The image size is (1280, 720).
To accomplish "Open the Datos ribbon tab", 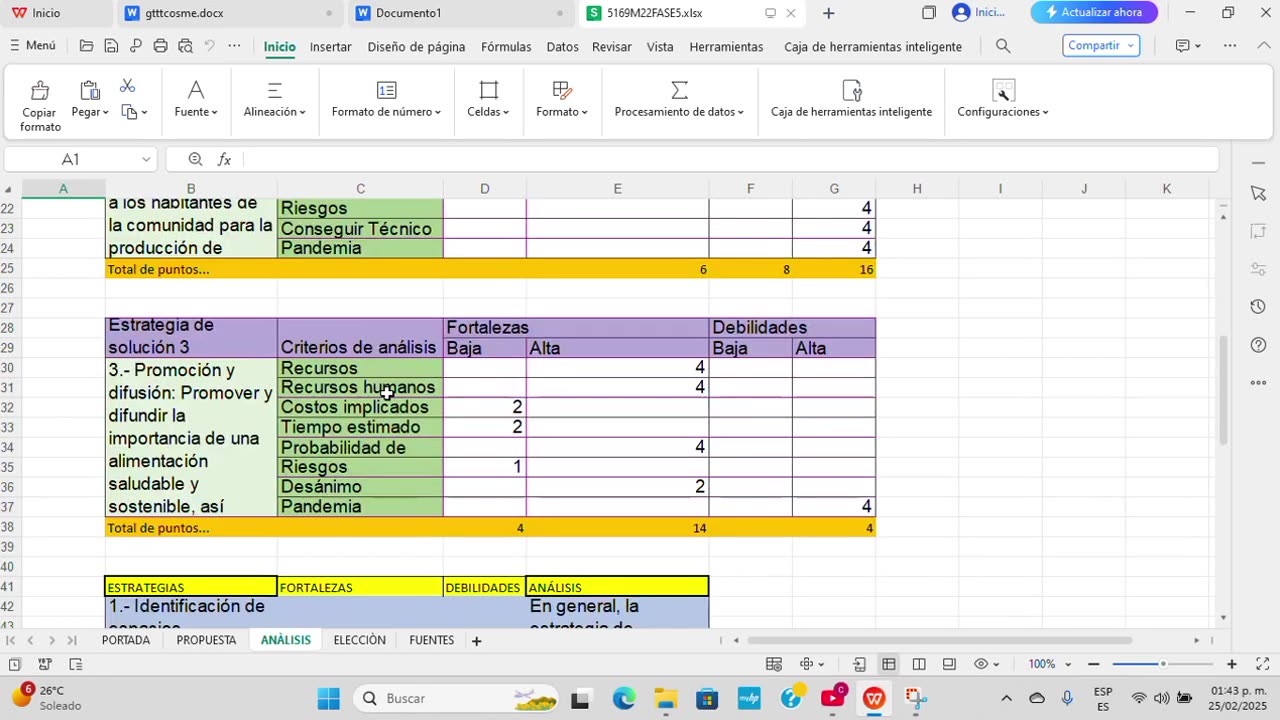I will click(562, 46).
